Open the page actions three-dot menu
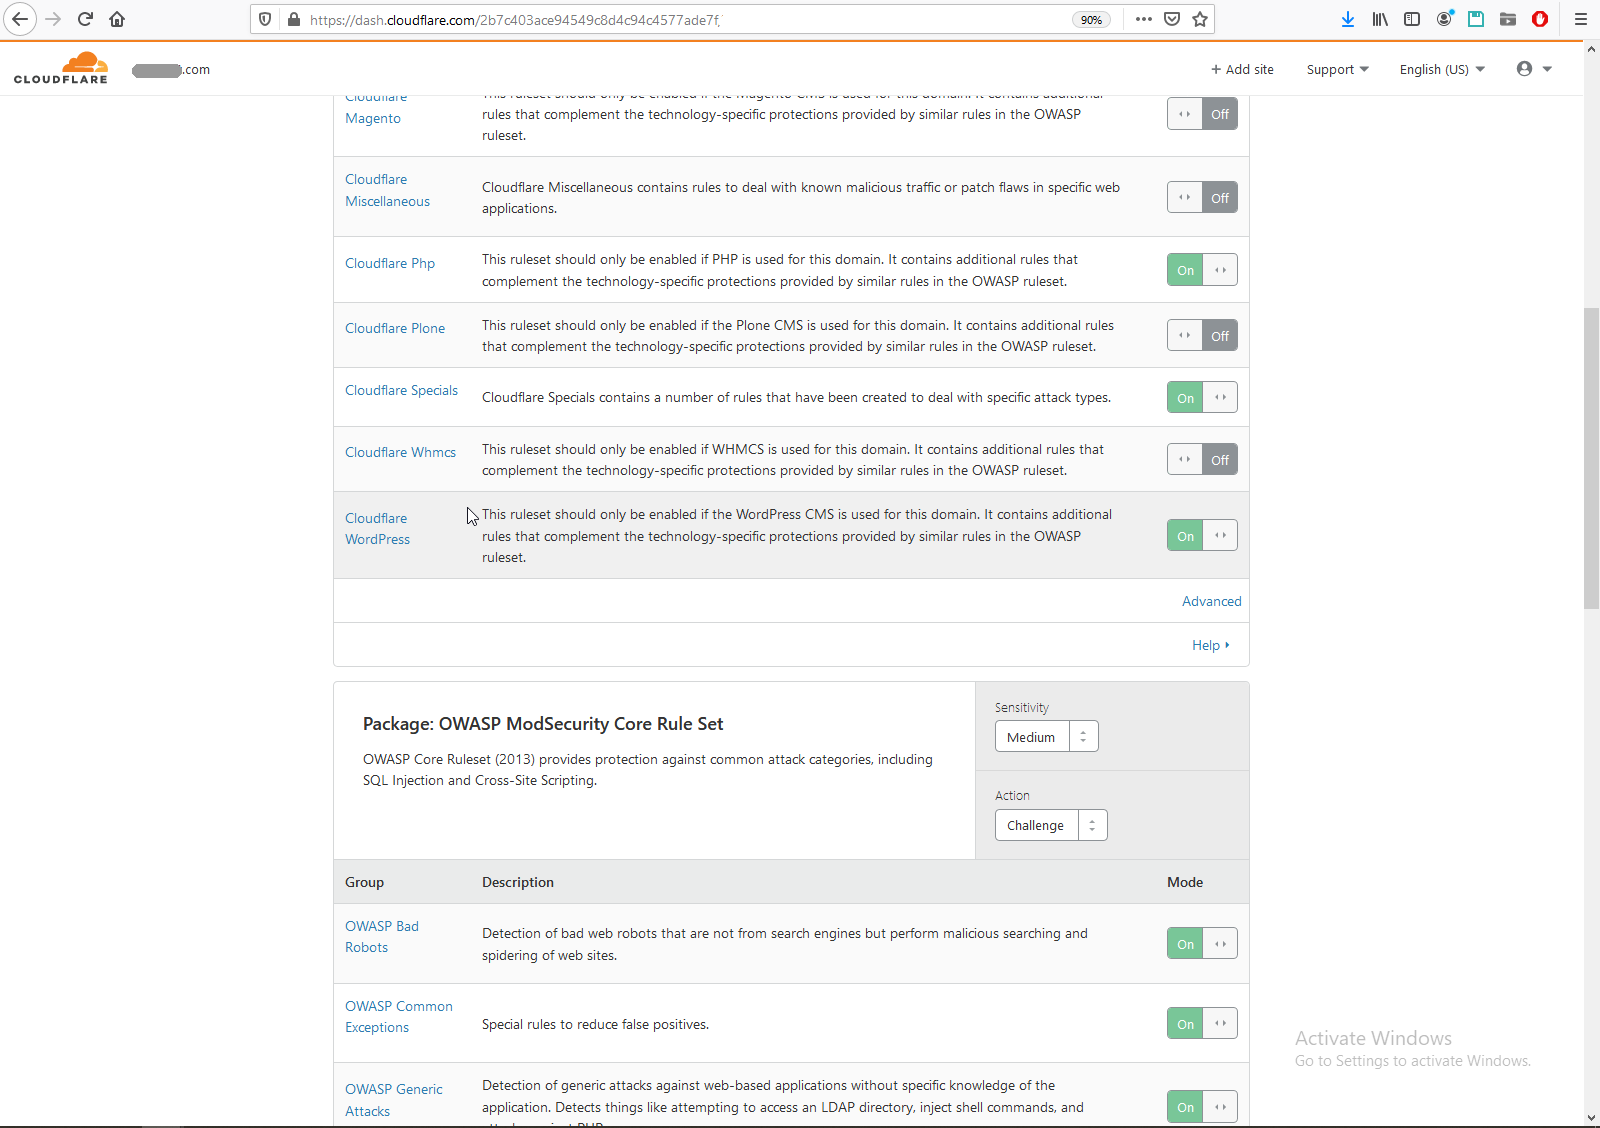The image size is (1600, 1128). click(1144, 19)
